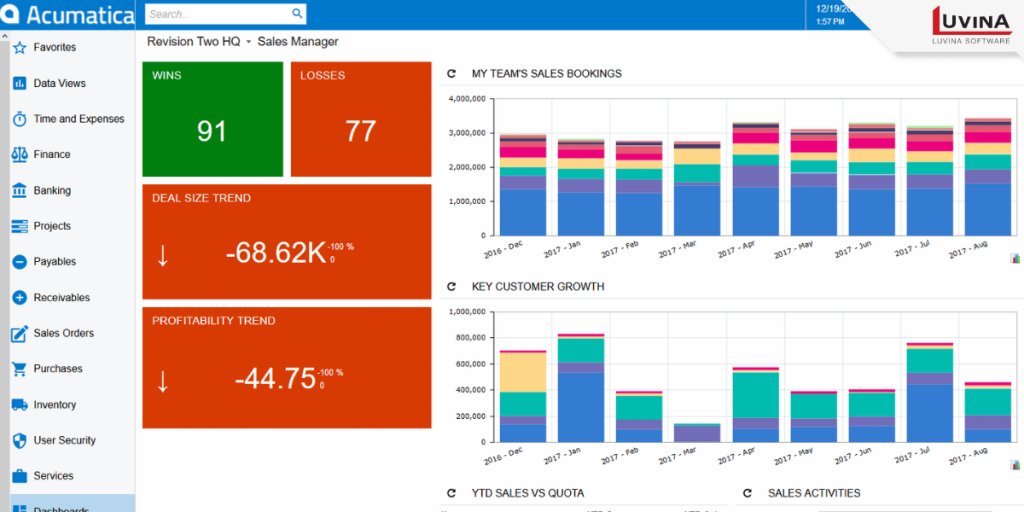Open the User Security shield icon
The height and width of the screenshot is (512, 1024).
pyautogui.click(x=19, y=440)
